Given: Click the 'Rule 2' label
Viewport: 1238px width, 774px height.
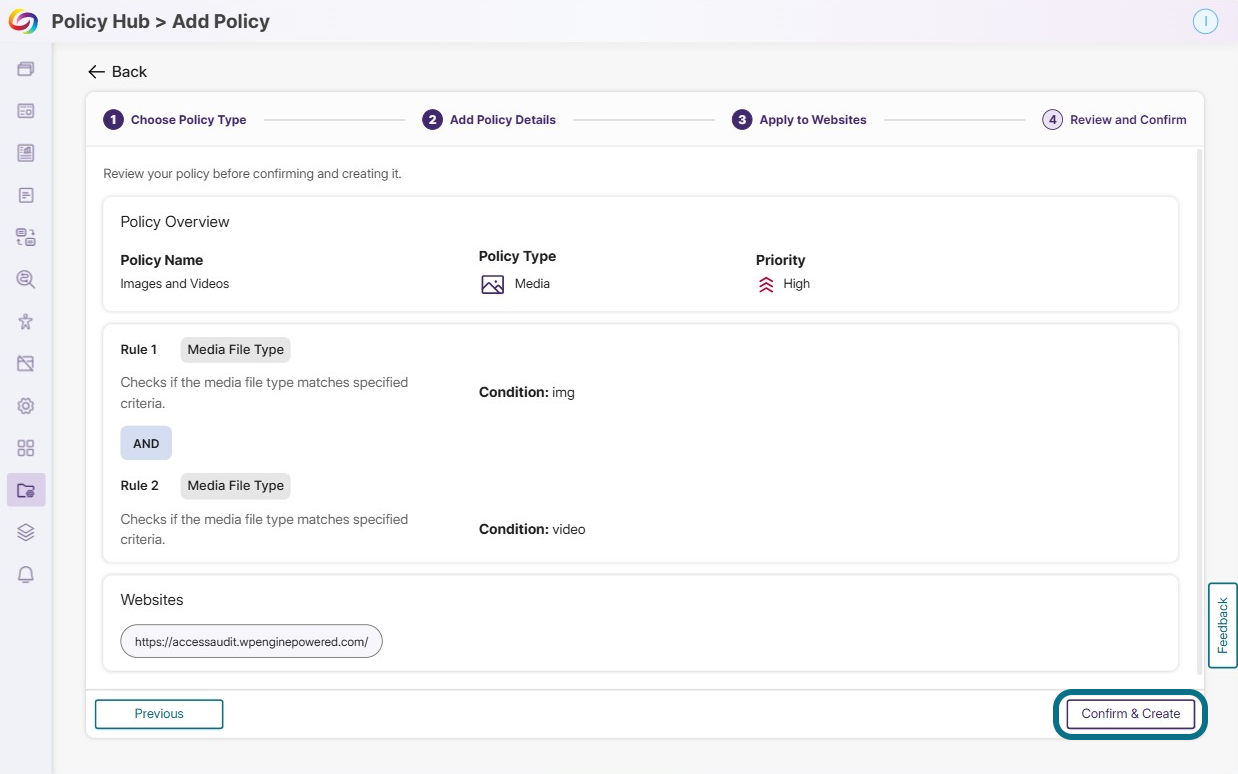Looking at the screenshot, I should pos(140,486).
